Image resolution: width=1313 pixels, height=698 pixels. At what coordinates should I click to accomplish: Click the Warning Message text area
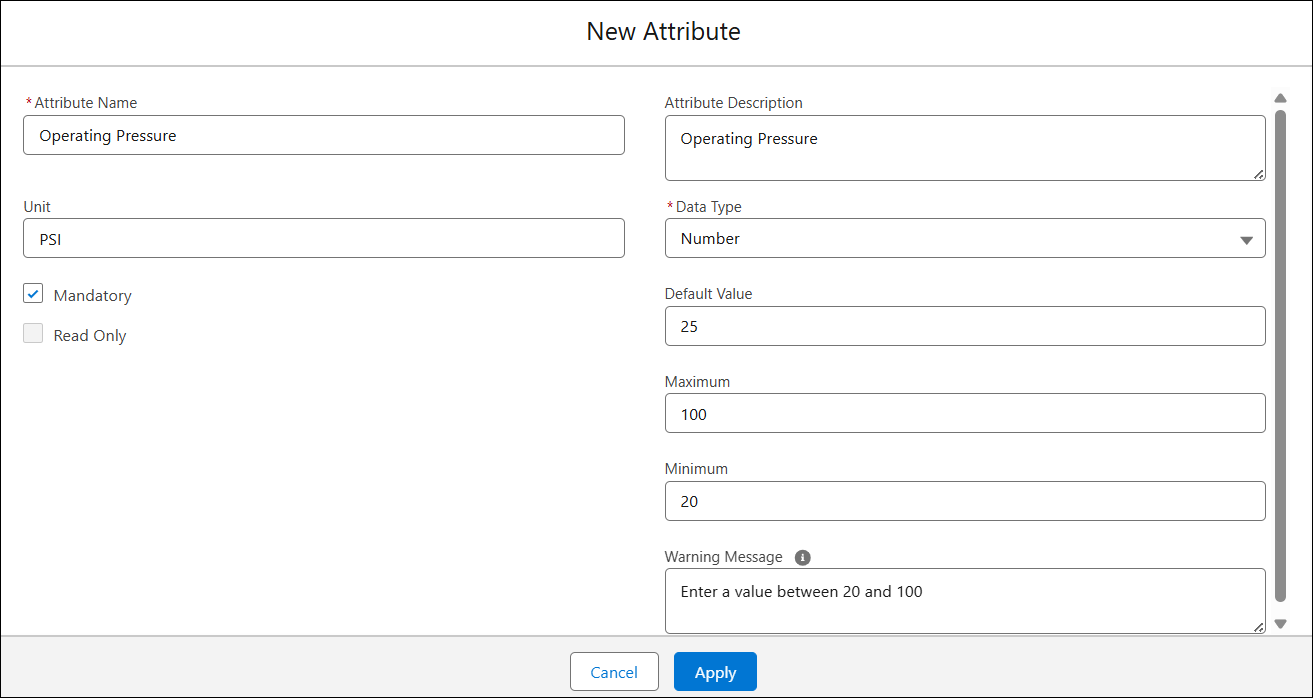click(965, 601)
